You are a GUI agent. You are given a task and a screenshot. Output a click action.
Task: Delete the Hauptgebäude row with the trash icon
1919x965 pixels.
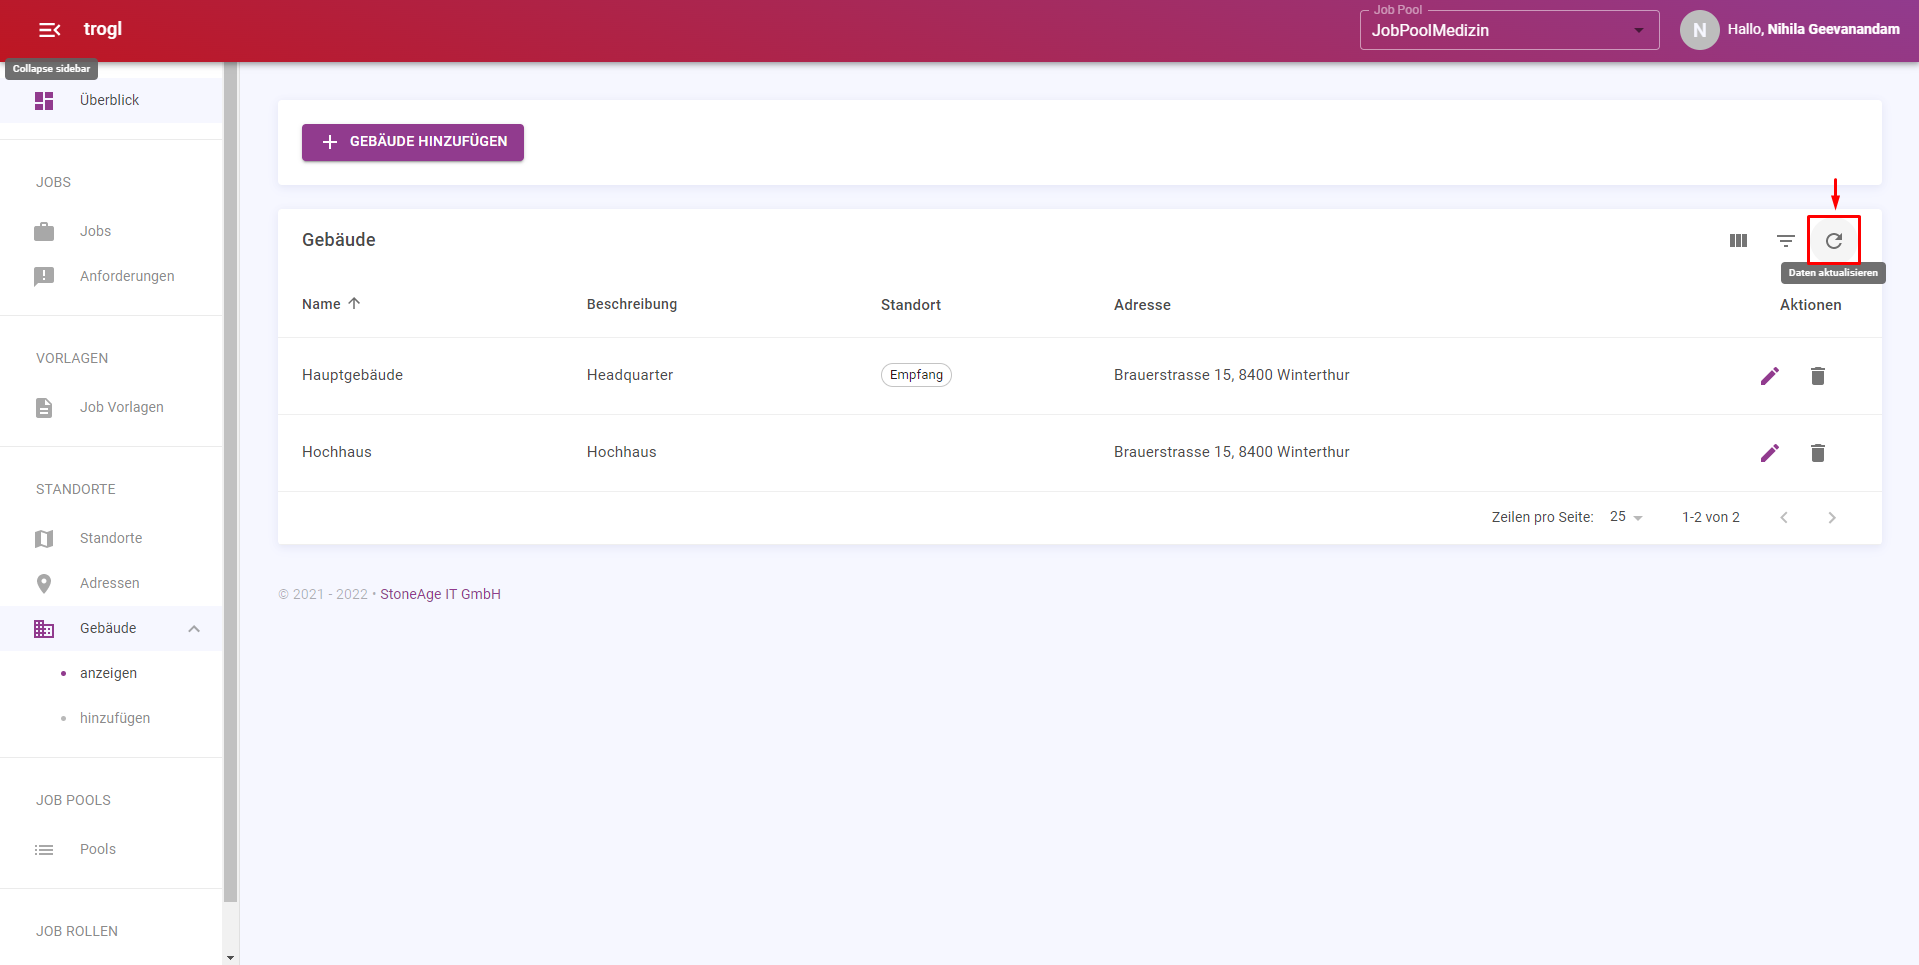click(x=1818, y=376)
